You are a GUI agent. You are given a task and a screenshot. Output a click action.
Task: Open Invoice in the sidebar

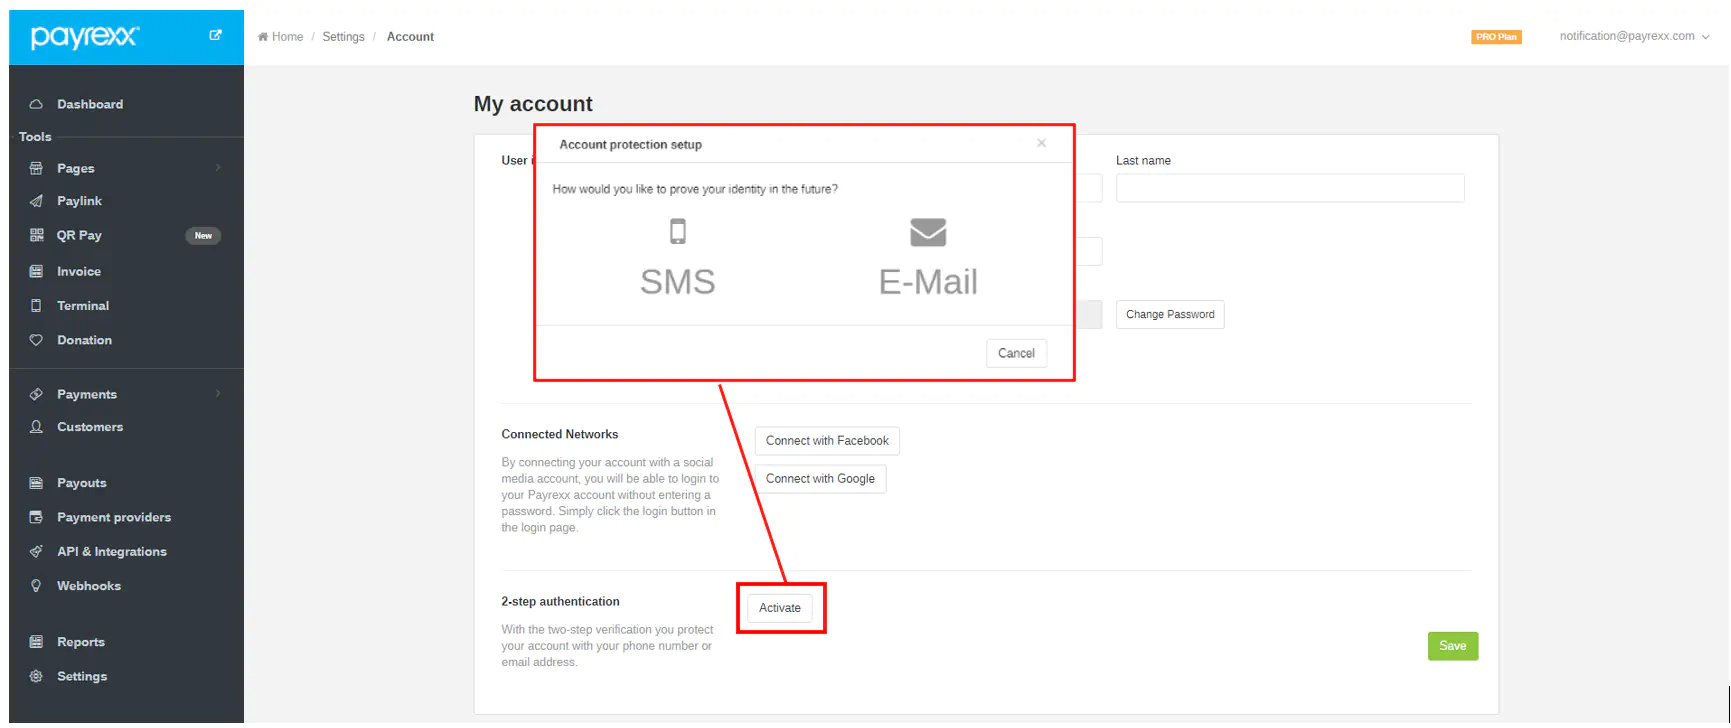tap(79, 271)
